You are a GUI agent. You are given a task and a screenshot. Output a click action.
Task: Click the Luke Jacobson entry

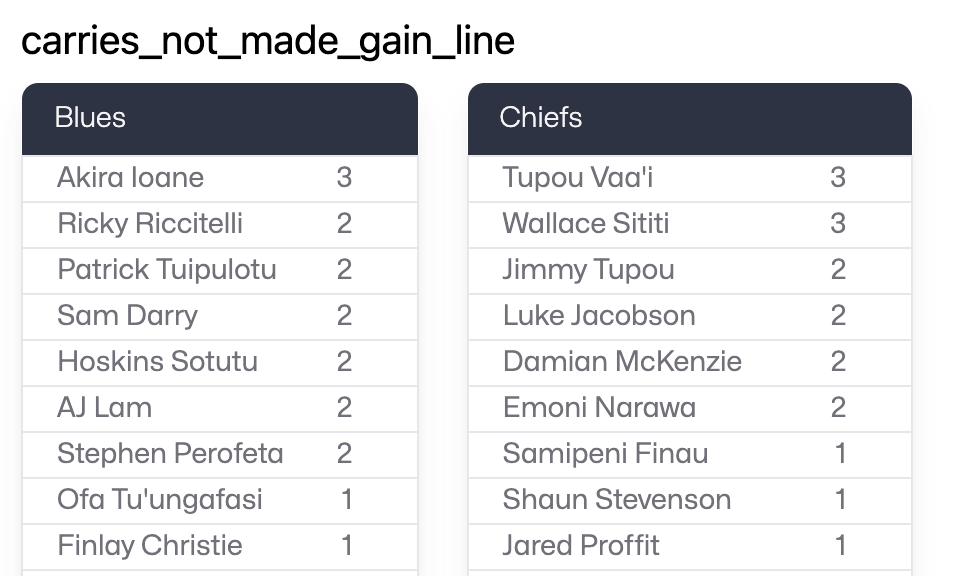pos(689,316)
